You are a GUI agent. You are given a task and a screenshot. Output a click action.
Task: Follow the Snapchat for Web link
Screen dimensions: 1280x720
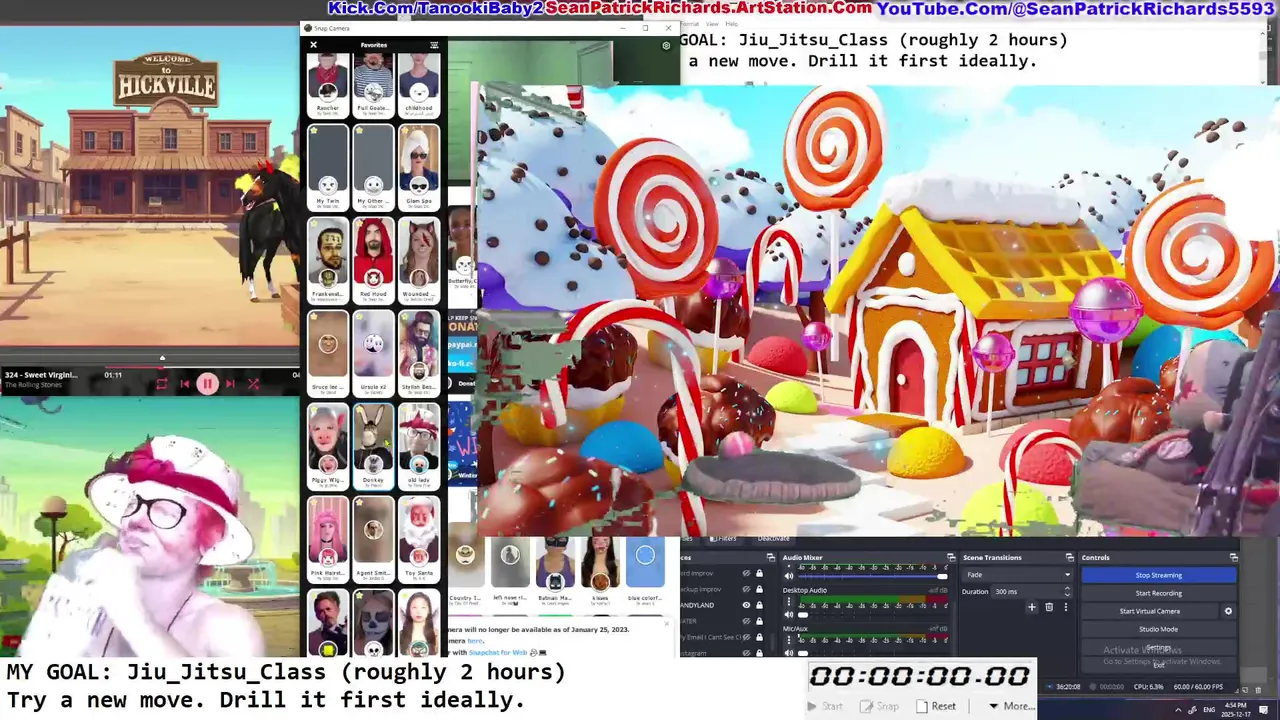click(497, 652)
